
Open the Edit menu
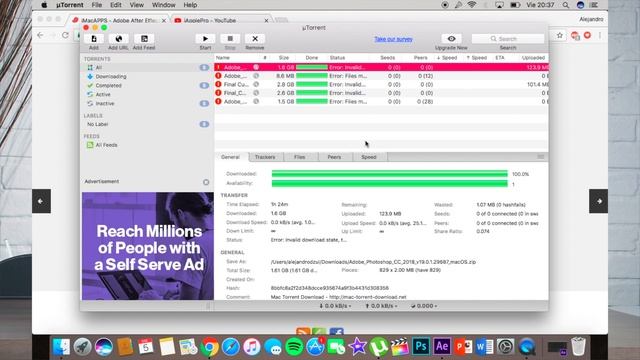click(116, 5)
